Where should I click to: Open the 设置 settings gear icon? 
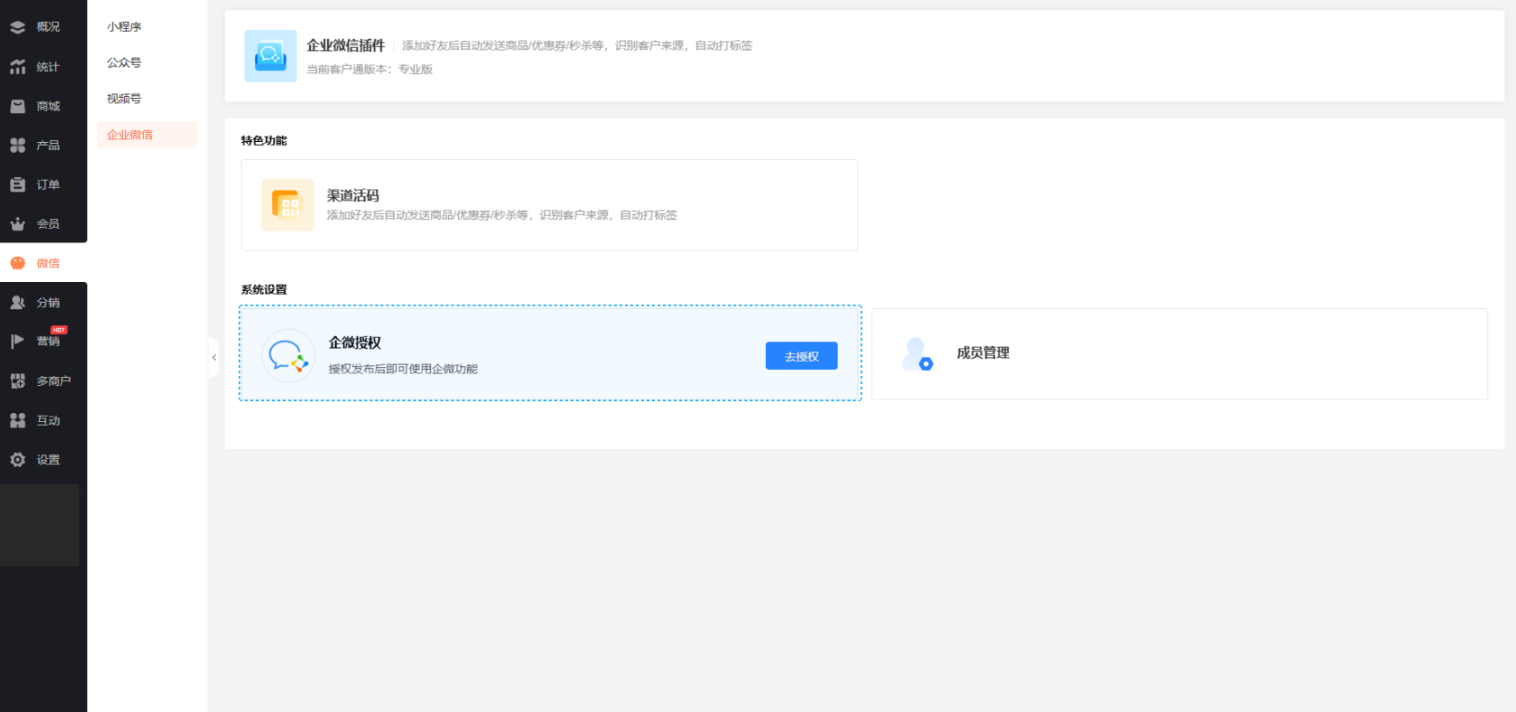pos(18,460)
